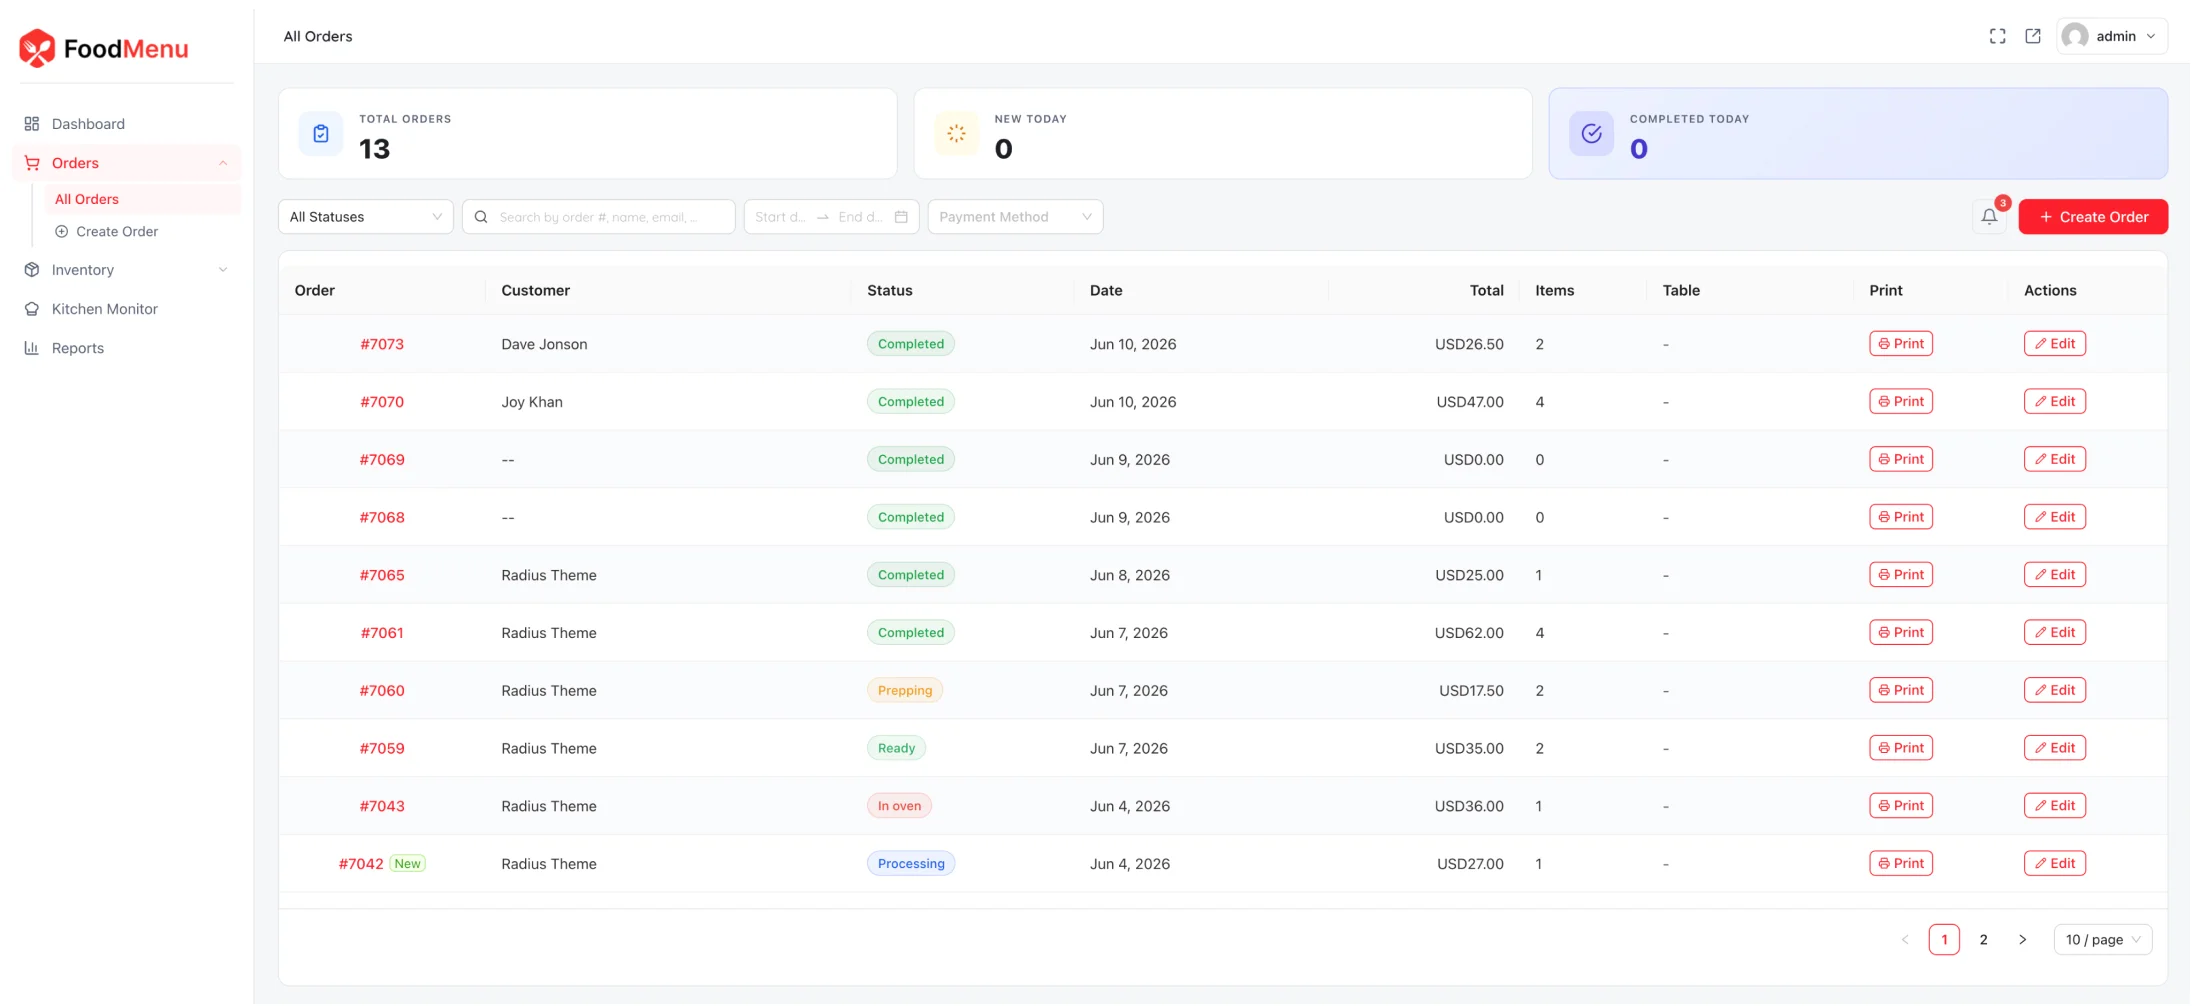Click the FoodMenu logo
Image resolution: width=2192 pixels, height=1006 pixels.
[x=104, y=48]
